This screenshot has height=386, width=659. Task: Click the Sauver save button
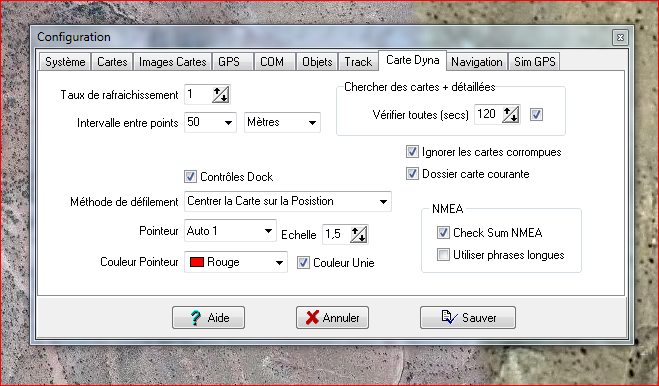pos(468,317)
